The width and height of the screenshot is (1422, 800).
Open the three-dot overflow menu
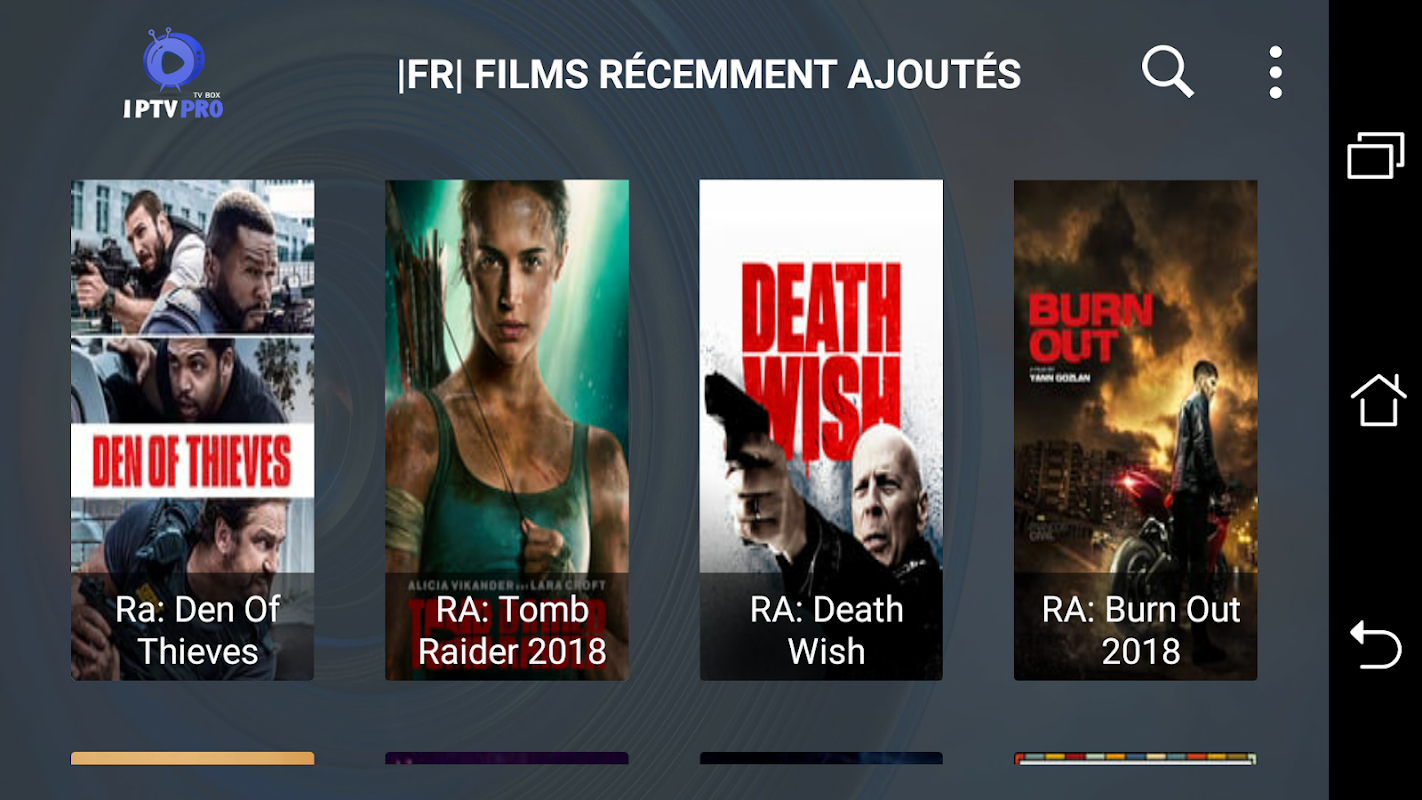pos(1275,72)
